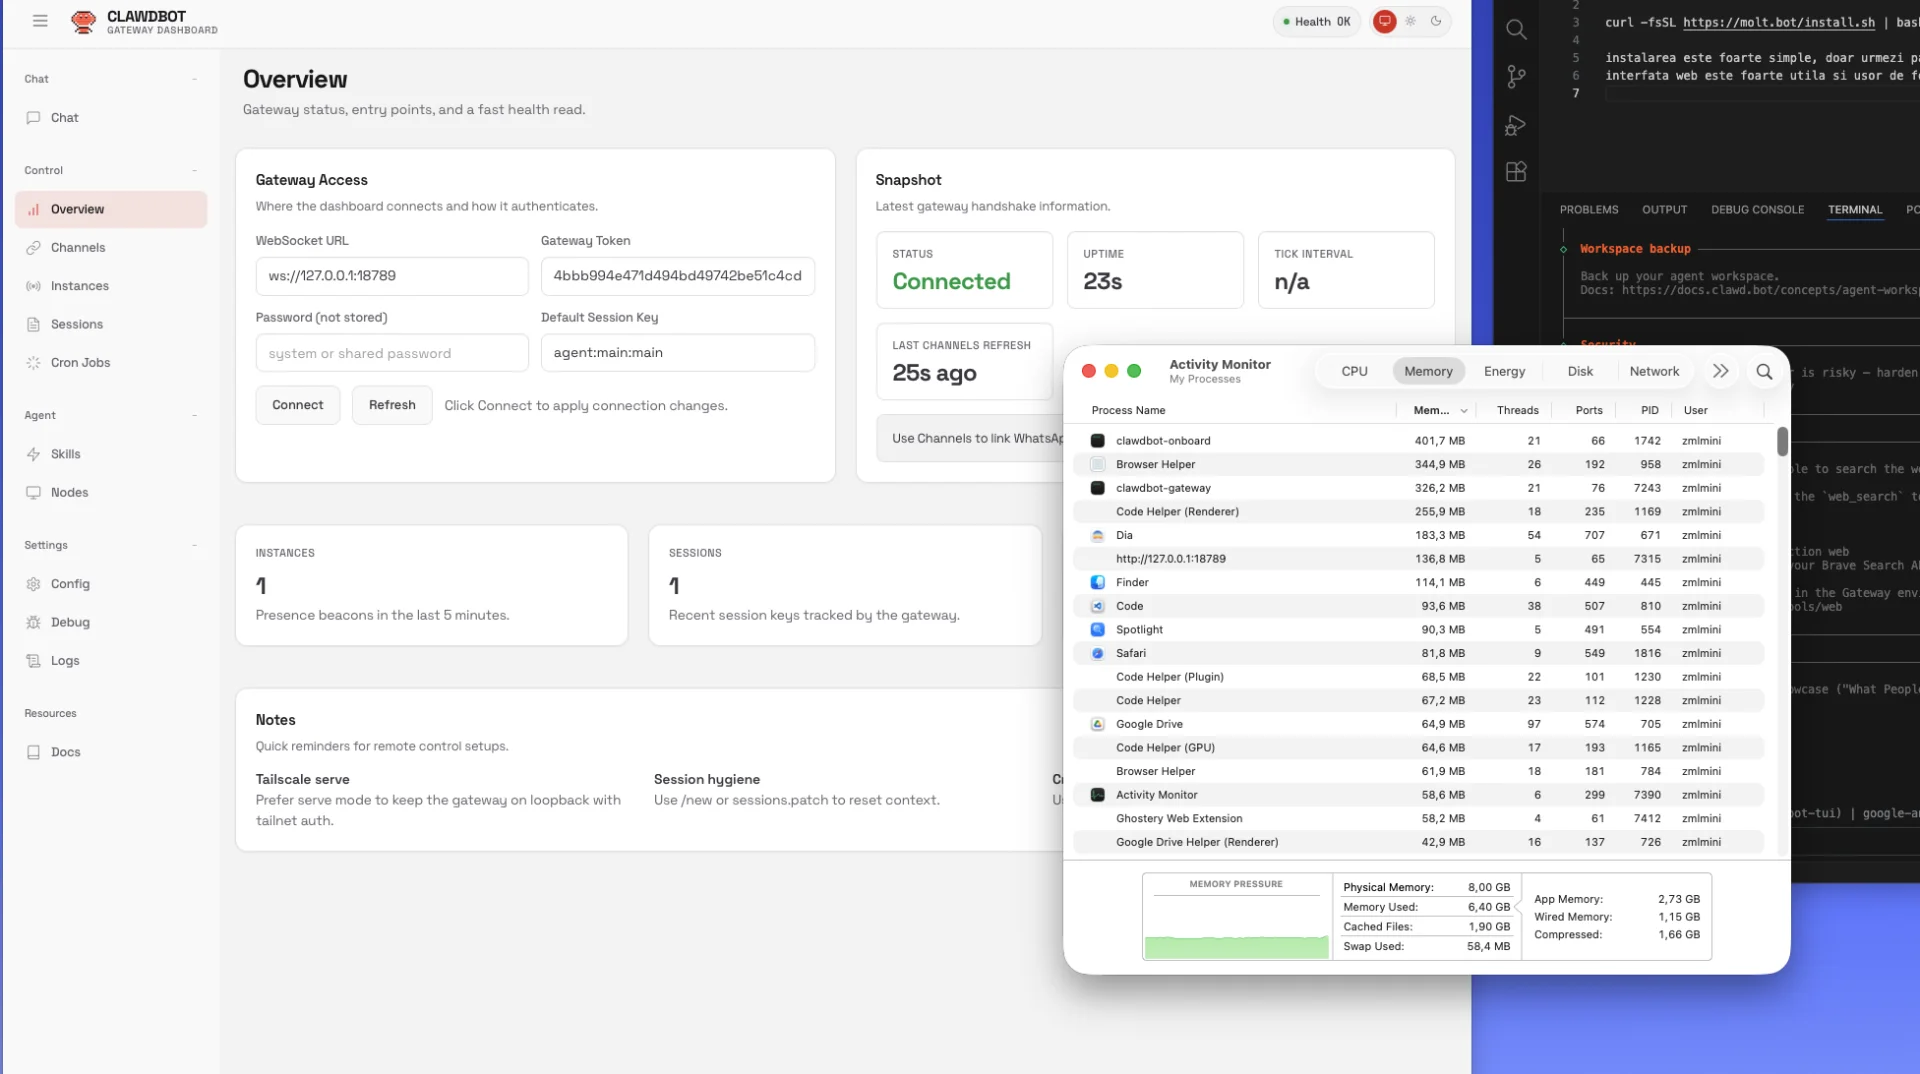Click the Connect button
The width and height of the screenshot is (1920, 1074).
tap(297, 405)
